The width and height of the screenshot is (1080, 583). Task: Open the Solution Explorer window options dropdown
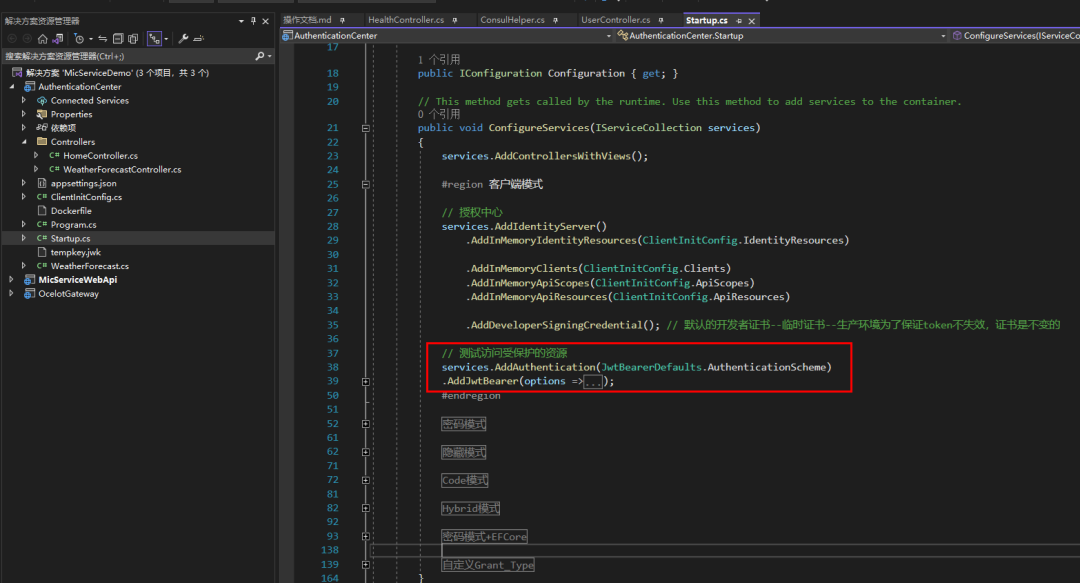[241, 21]
